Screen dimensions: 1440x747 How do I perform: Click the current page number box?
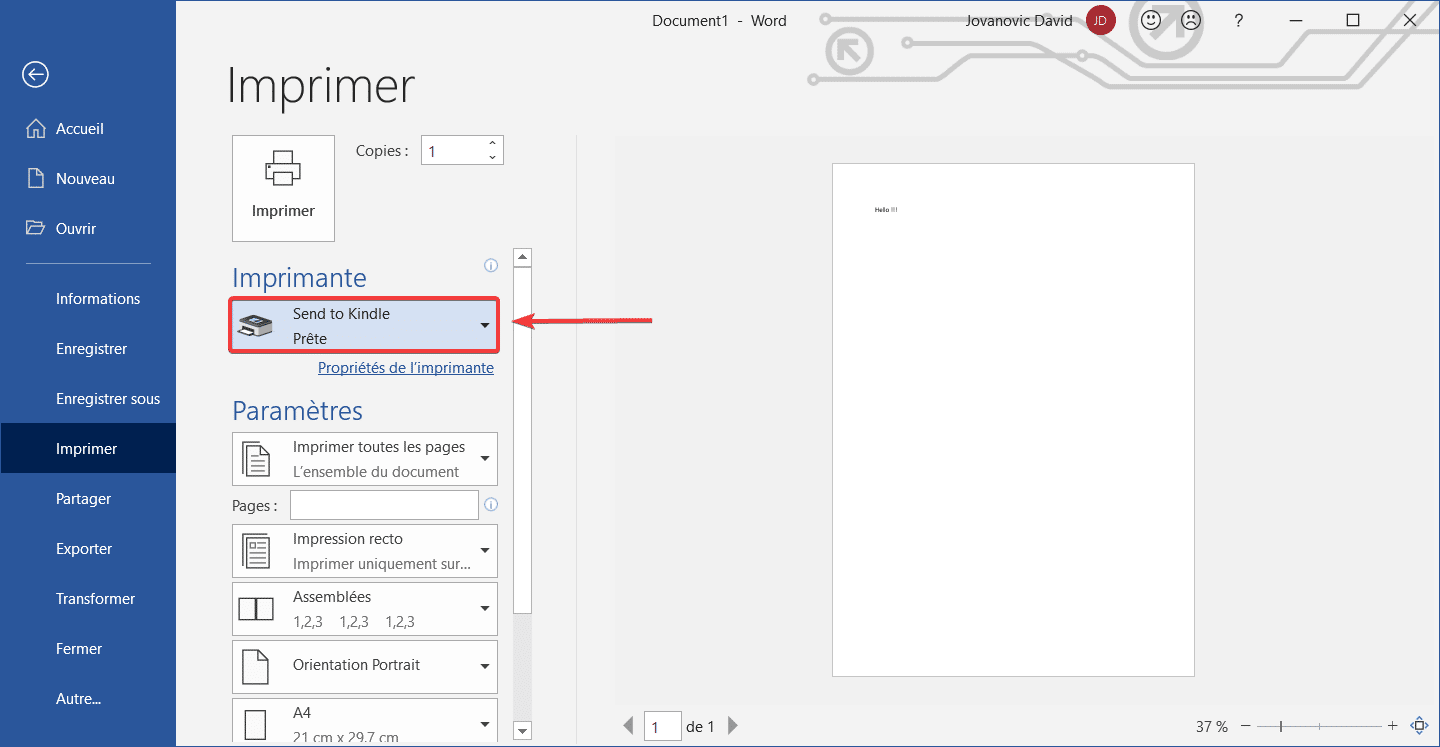[x=663, y=726]
